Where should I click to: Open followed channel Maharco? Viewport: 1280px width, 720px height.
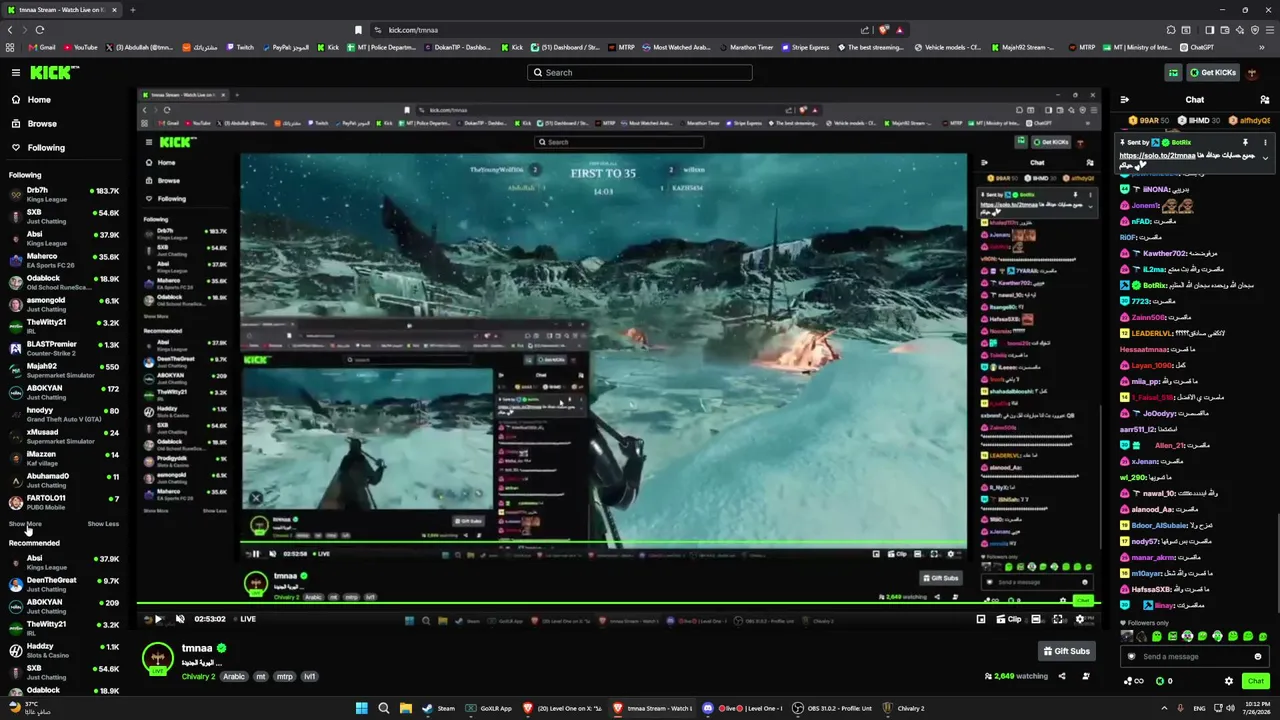click(64, 260)
